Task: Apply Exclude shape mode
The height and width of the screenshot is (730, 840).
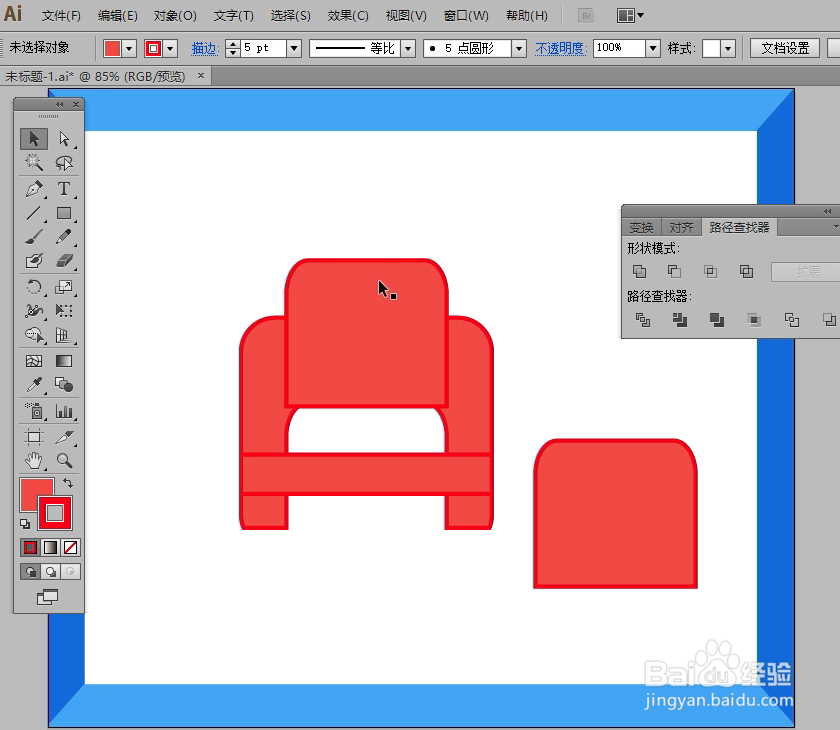Action: click(746, 272)
